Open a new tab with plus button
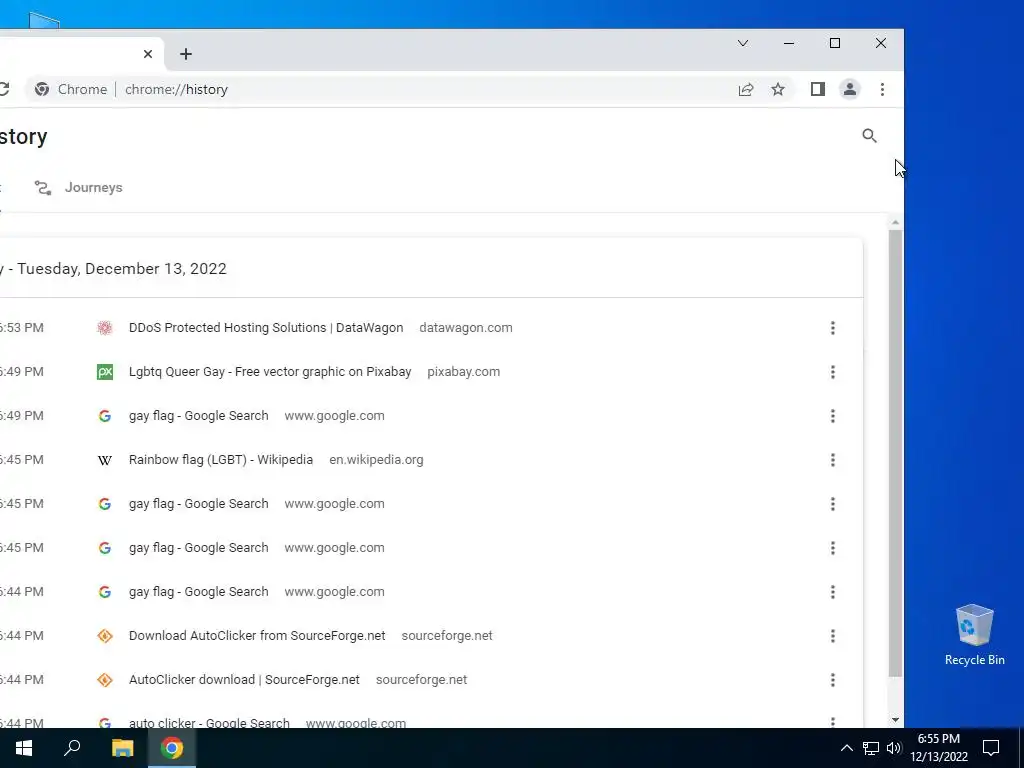 185,54
